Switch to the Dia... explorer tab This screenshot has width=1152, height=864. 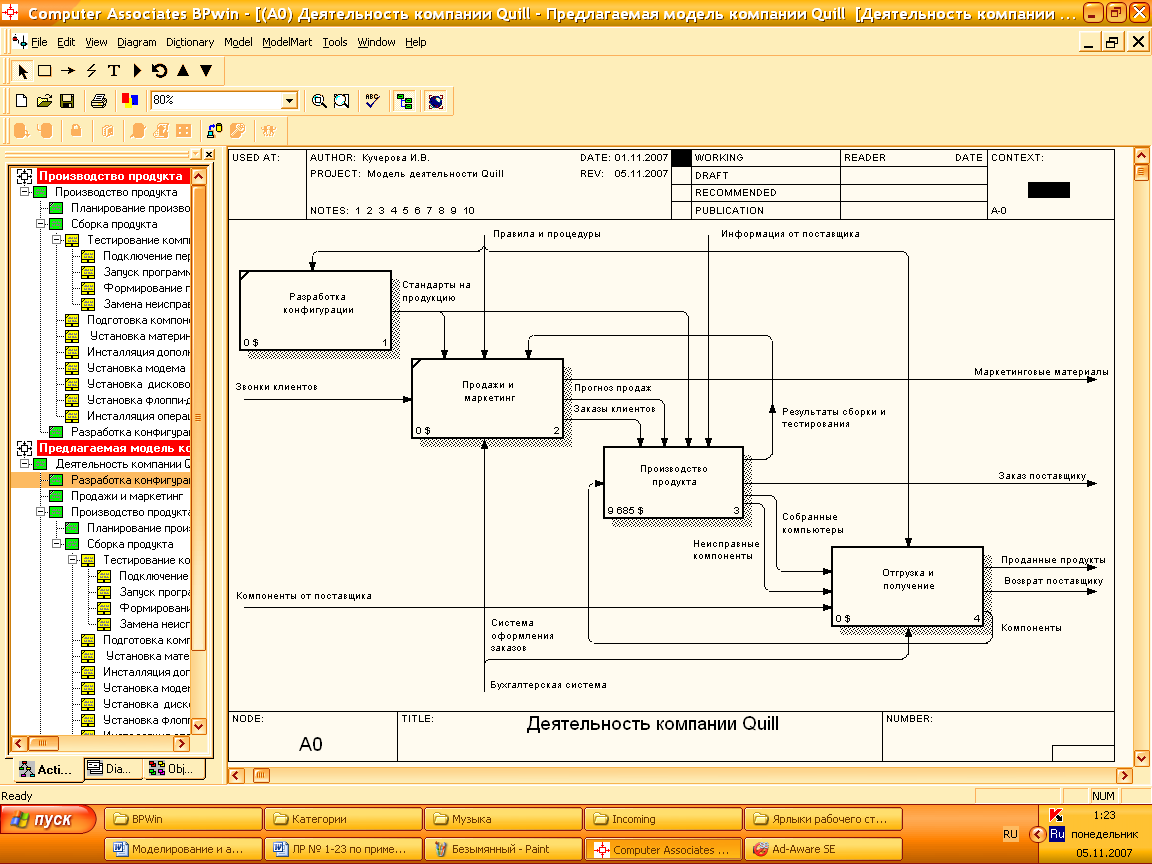click(x=113, y=768)
